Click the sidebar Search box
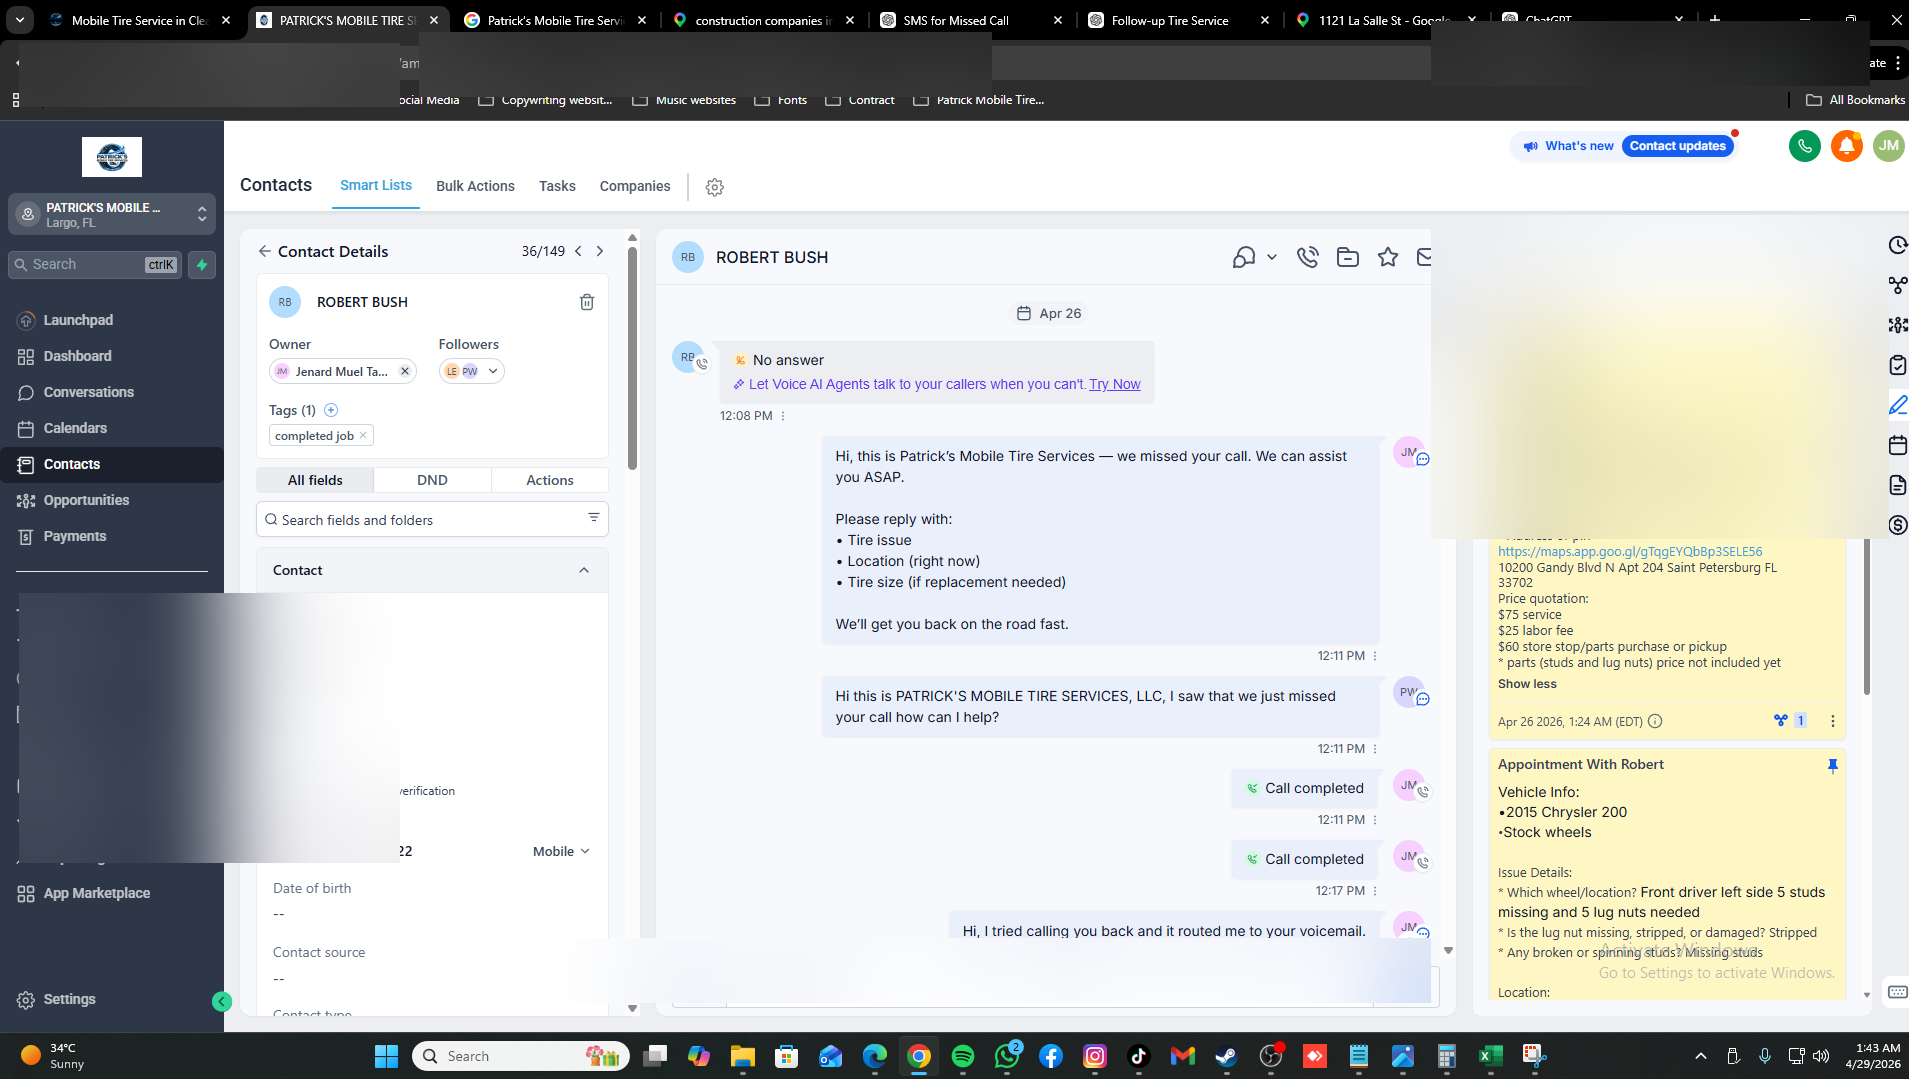The image size is (1909, 1079). (96, 265)
